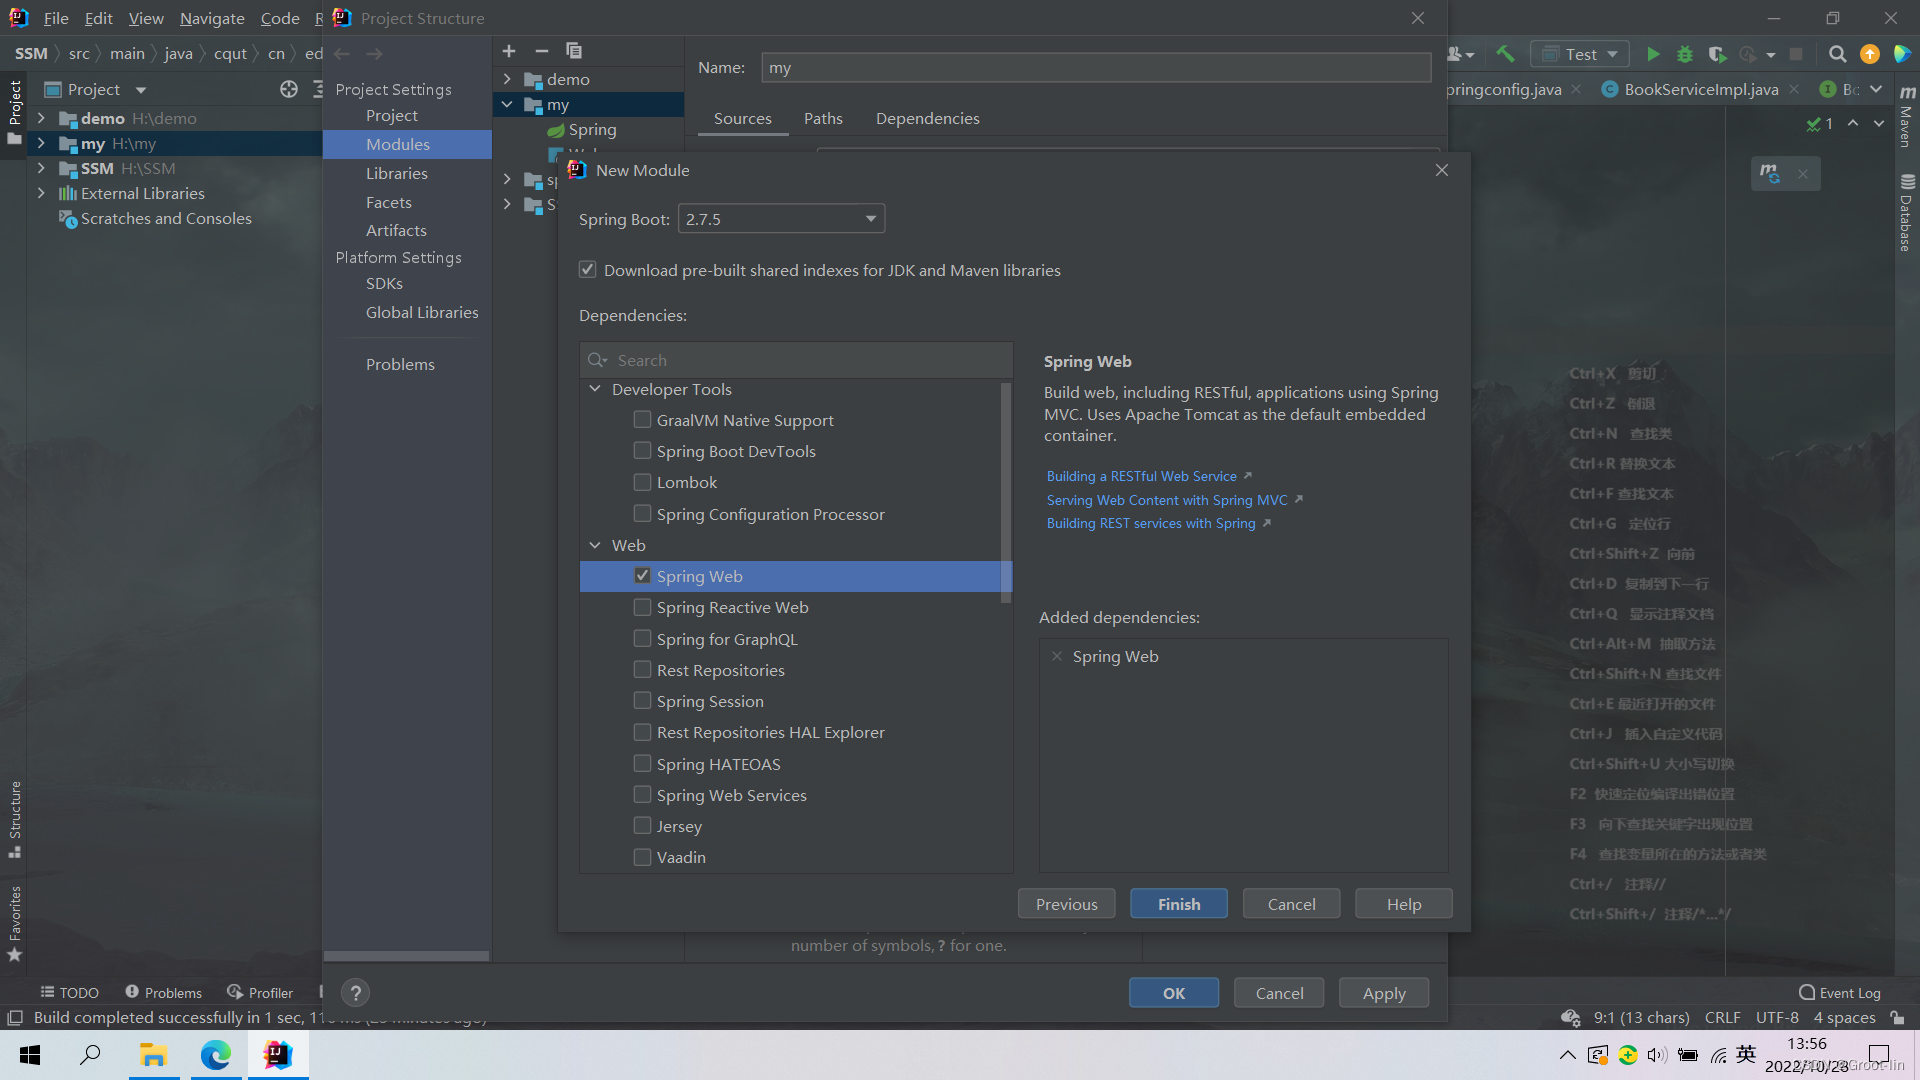Enable the Vaadin dependency
Image resolution: width=1920 pixels, height=1080 pixels.
(x=642, y=857)
